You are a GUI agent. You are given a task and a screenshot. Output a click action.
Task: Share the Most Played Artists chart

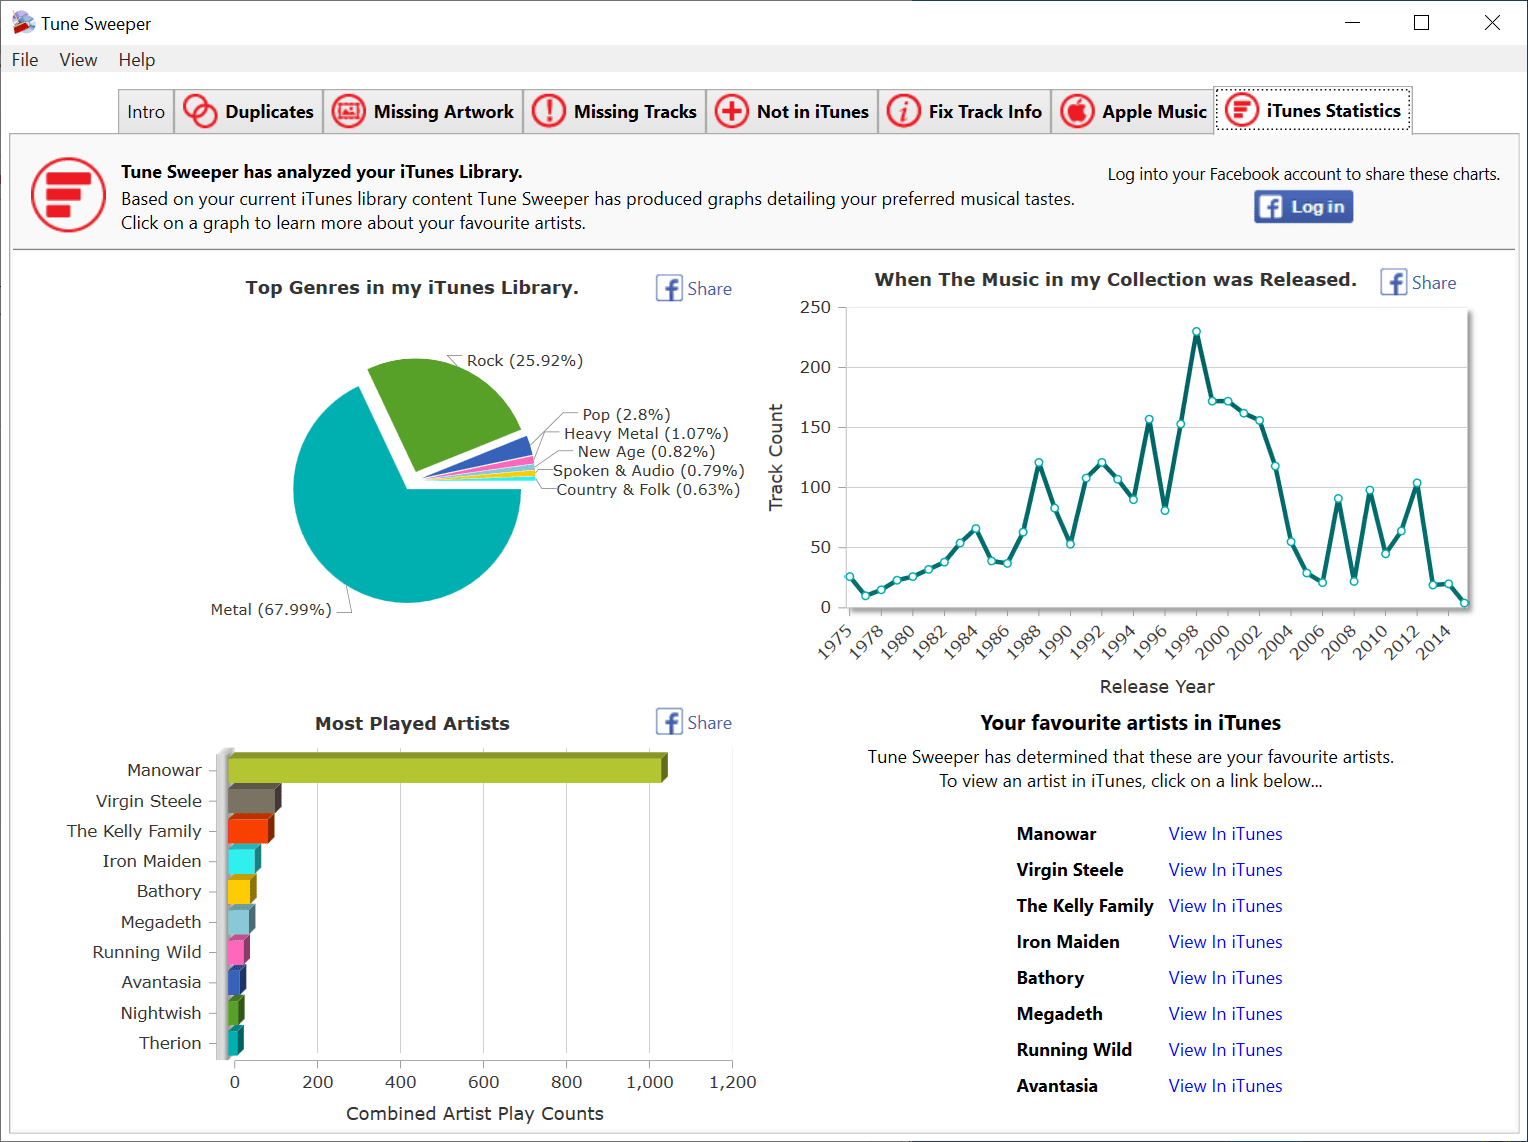point(709,723)
